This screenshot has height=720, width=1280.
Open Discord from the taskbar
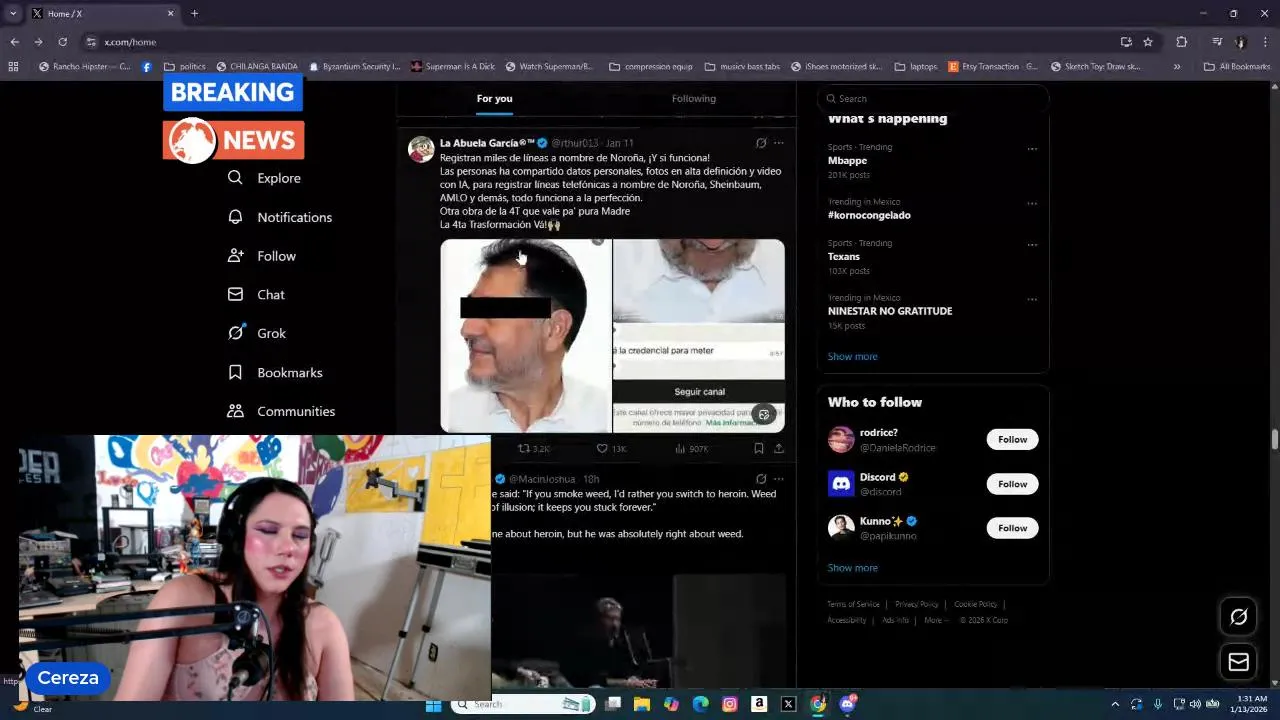[x=848, y=704]
